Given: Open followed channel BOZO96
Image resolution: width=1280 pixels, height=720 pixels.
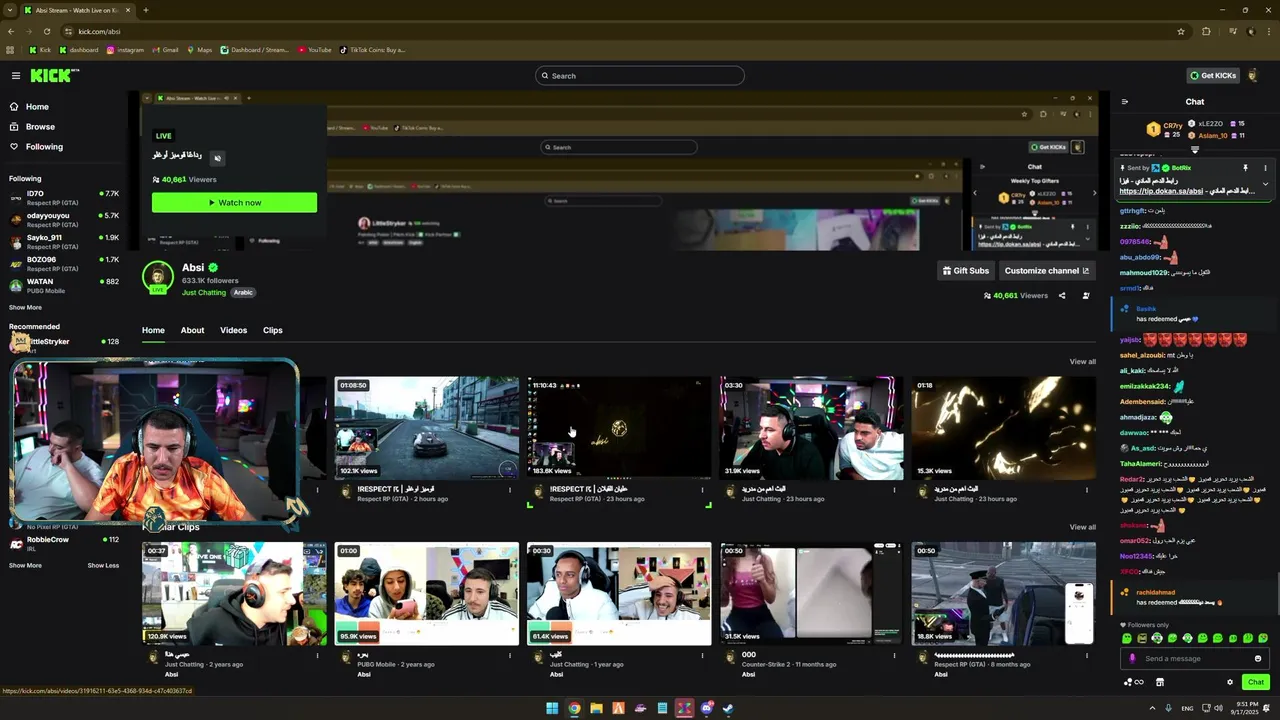Looking at the screenshot, I should (x=64, y=263).
